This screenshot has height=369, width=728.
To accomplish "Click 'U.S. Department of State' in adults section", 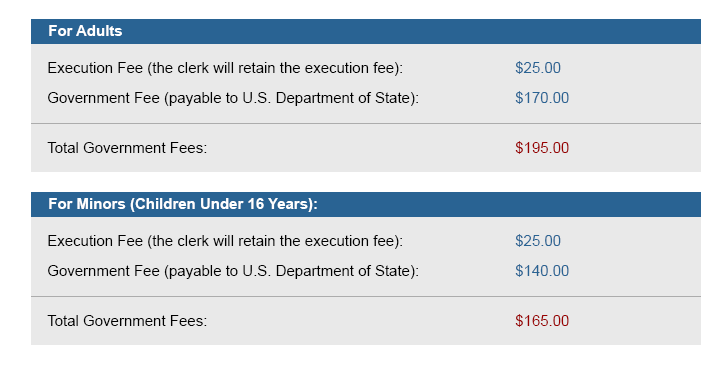I will click(327, 98).
